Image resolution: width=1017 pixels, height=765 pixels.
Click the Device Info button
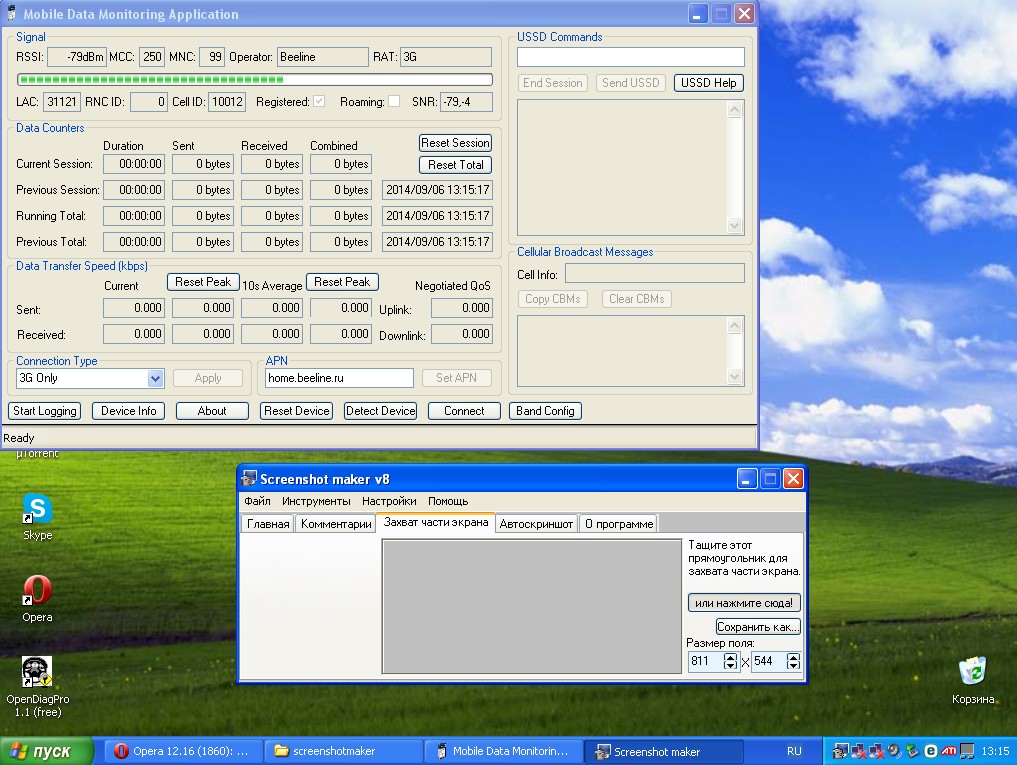coord(129,411)
